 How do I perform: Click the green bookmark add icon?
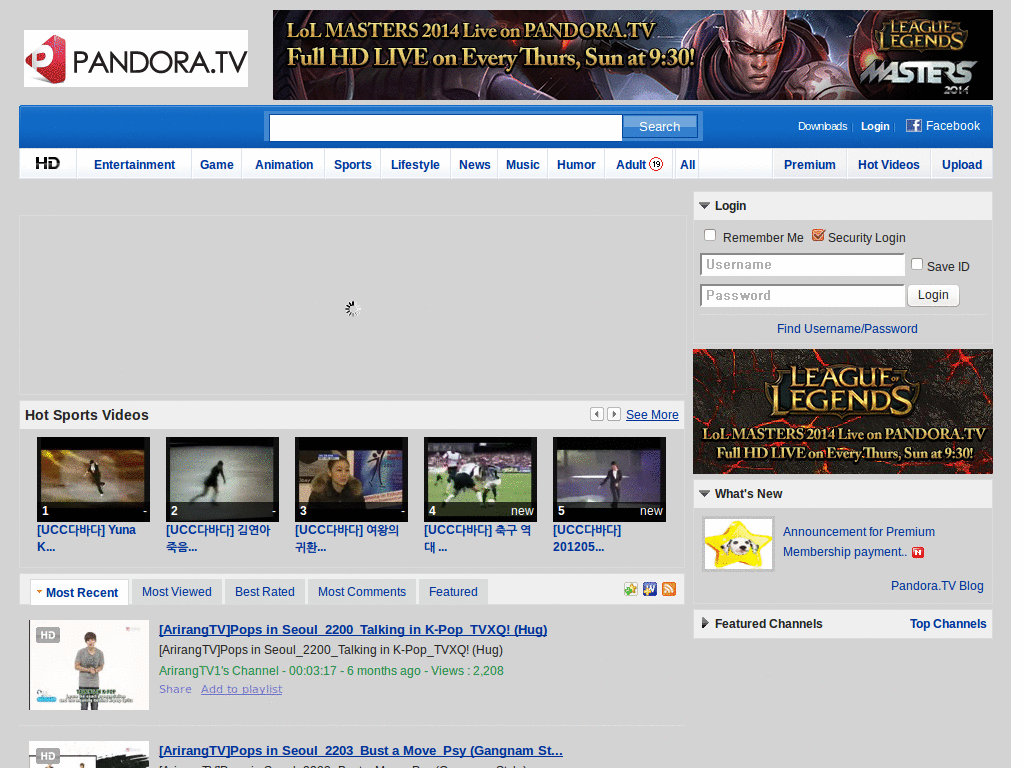coord(630,589)
